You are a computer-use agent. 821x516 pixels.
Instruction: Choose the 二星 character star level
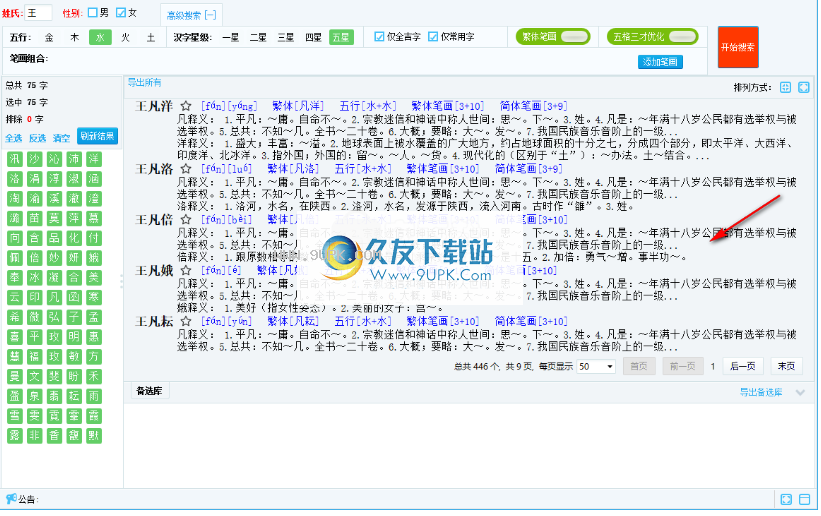click(x=258, y=37)
